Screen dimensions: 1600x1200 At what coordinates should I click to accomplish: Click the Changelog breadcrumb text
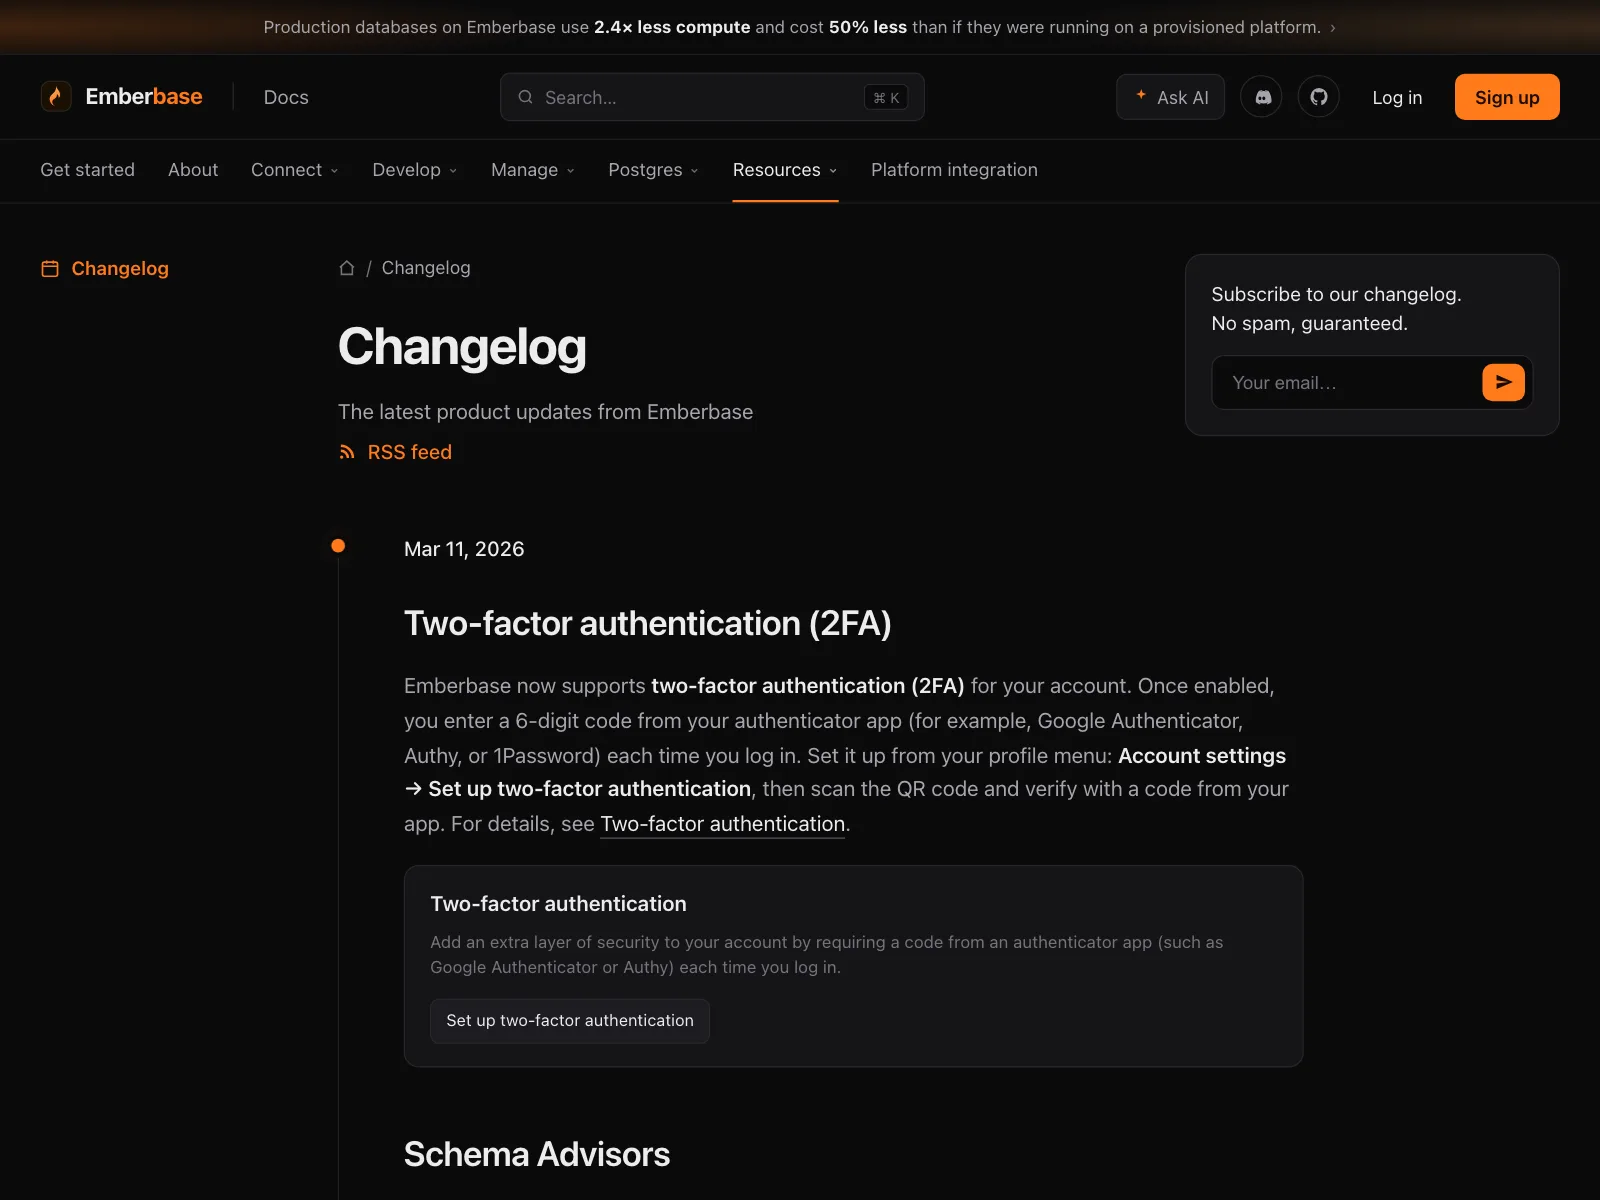coord(426,268)
